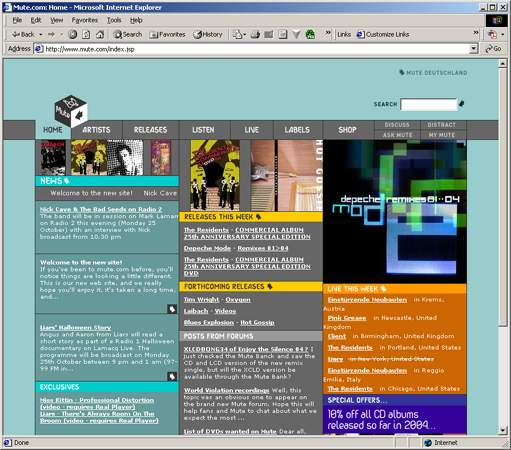Open Blues Explosion link in forthcoming releases

[209, 322]
